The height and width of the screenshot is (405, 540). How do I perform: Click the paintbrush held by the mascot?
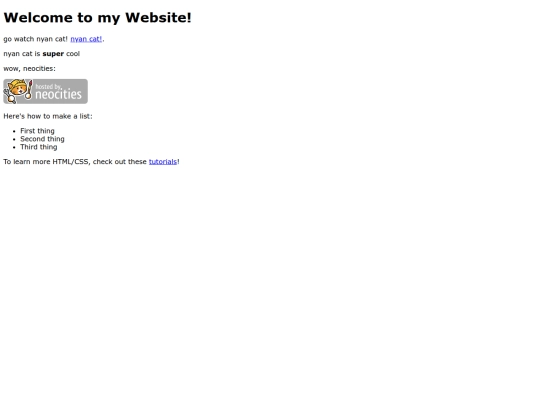click(29, 90)
